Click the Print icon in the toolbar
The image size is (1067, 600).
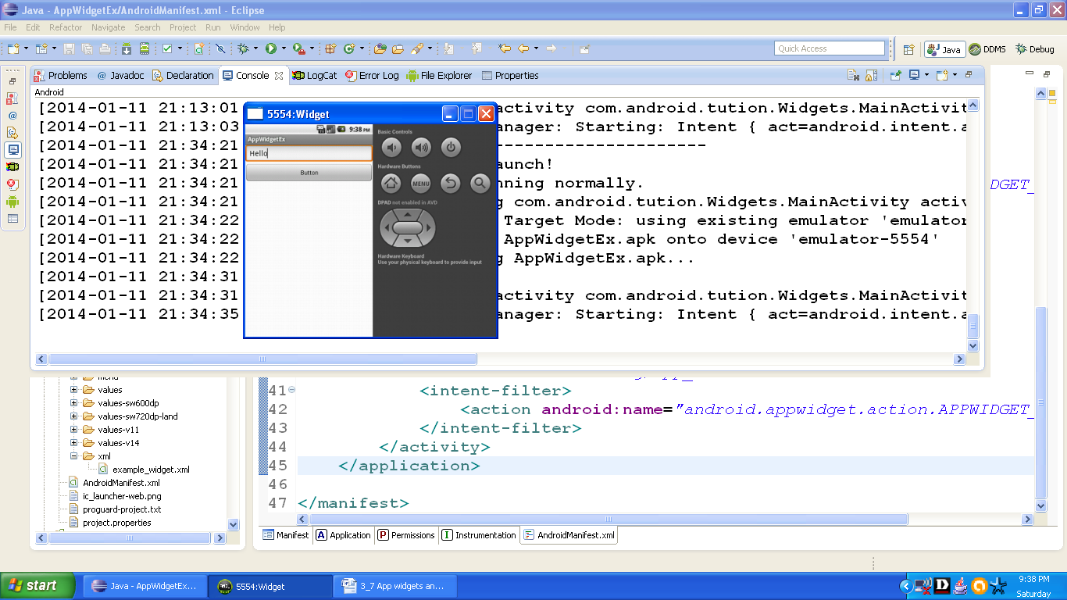tap(105, 49)
